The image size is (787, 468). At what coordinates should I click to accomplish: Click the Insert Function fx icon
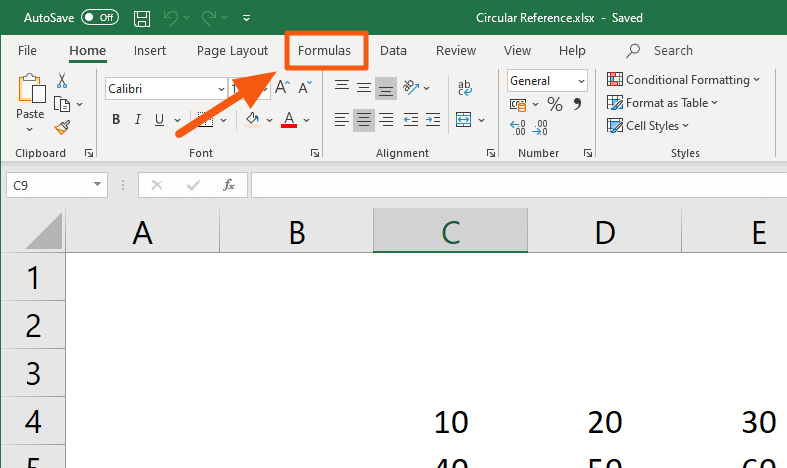click(229, 185)
